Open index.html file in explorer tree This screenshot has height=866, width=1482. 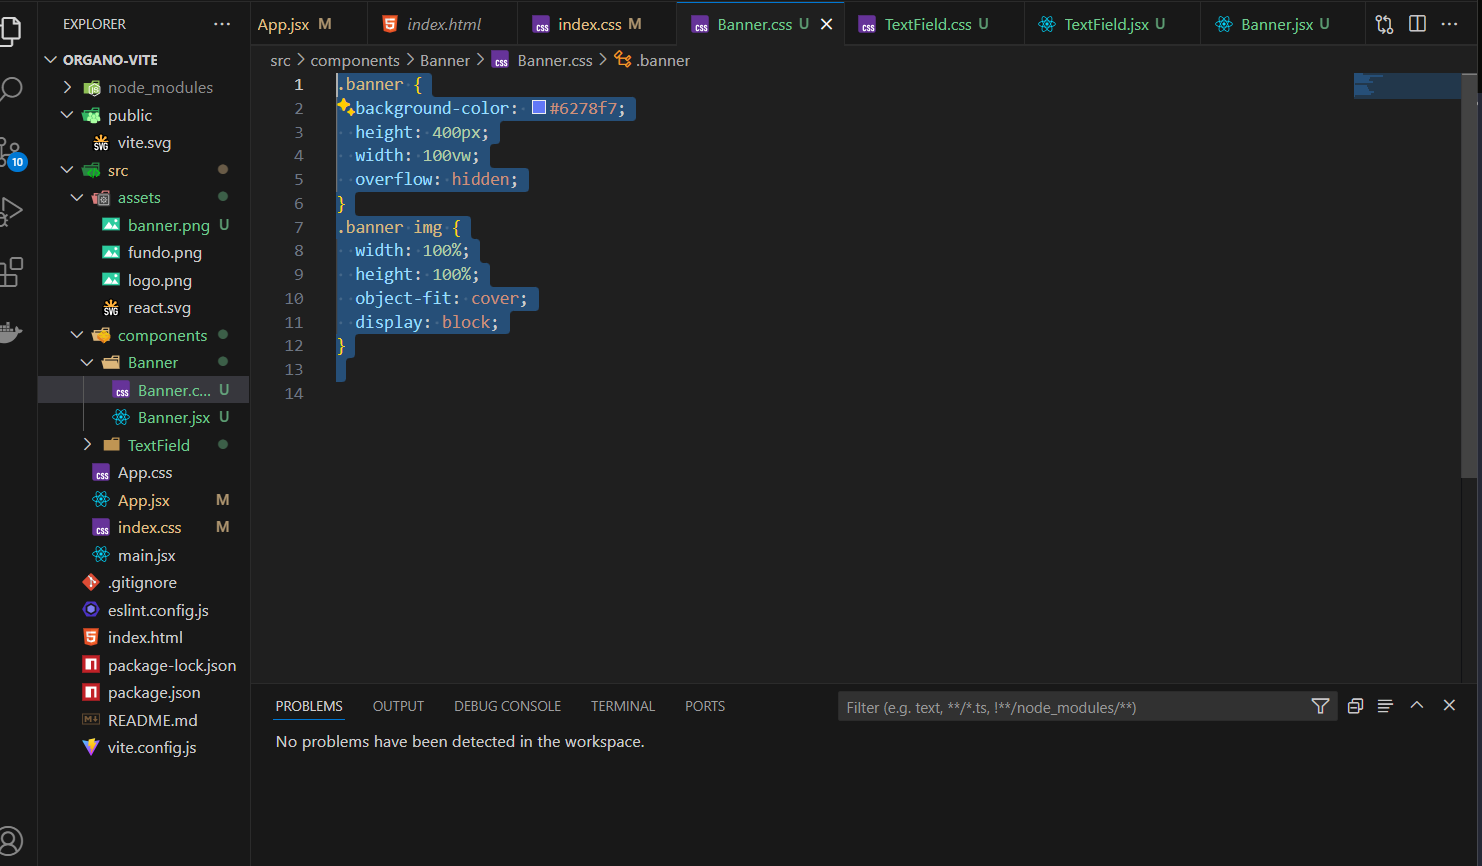tap(145, 637)
